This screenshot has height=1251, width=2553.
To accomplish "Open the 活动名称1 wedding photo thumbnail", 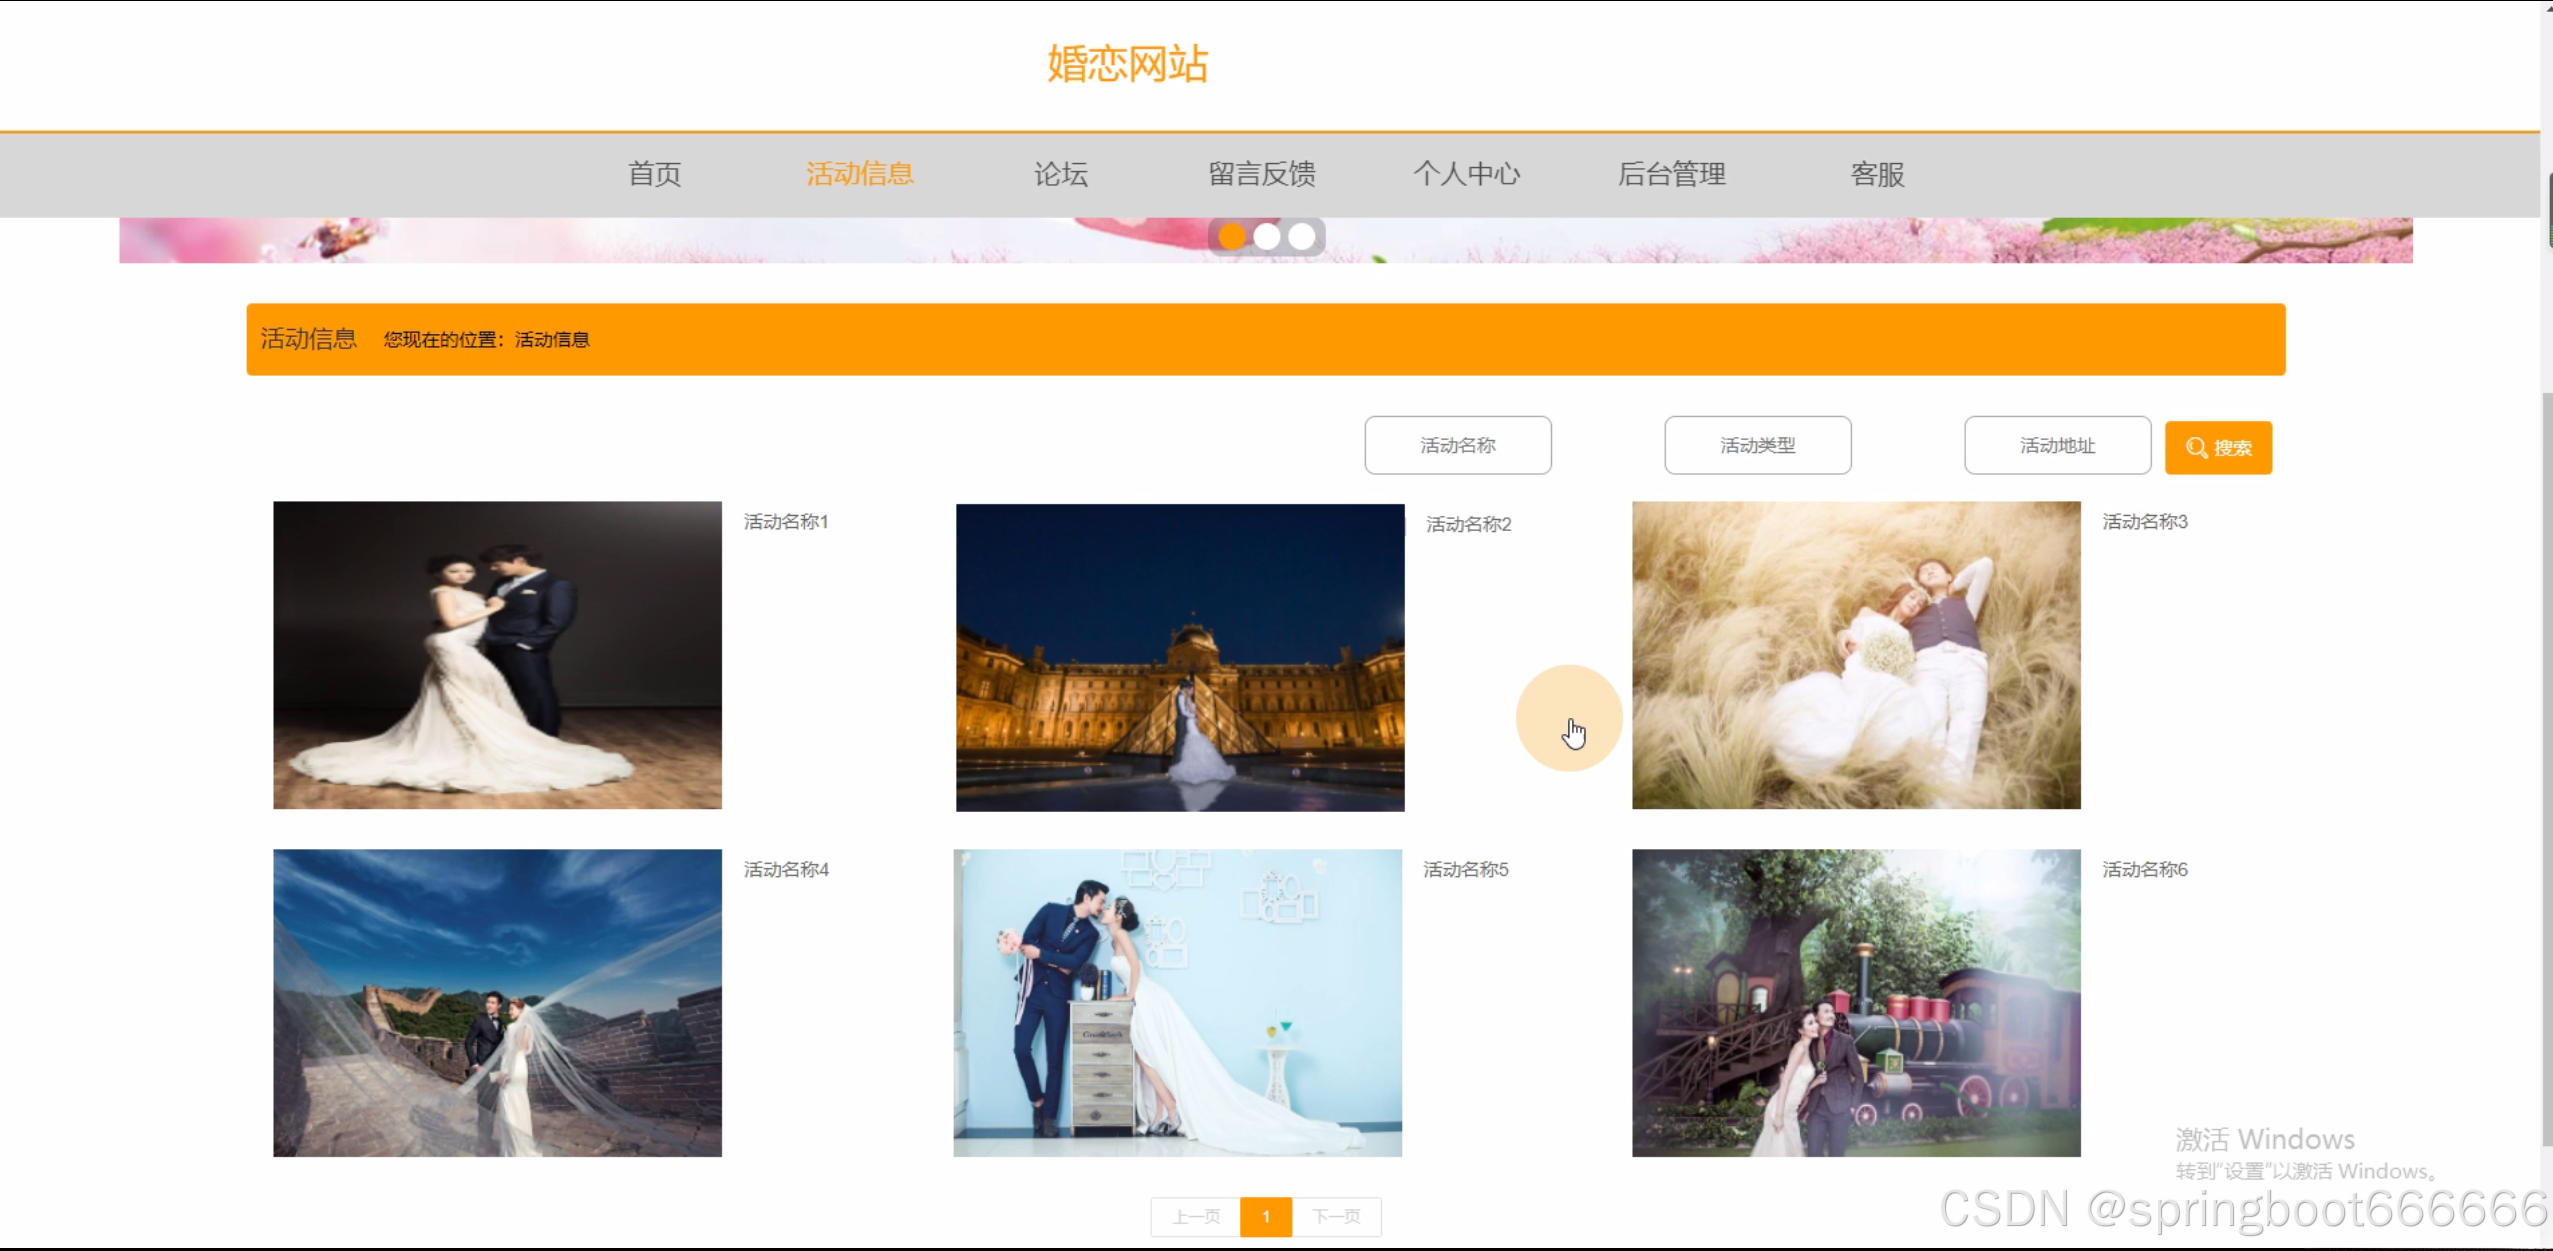I will click(497, 655).
